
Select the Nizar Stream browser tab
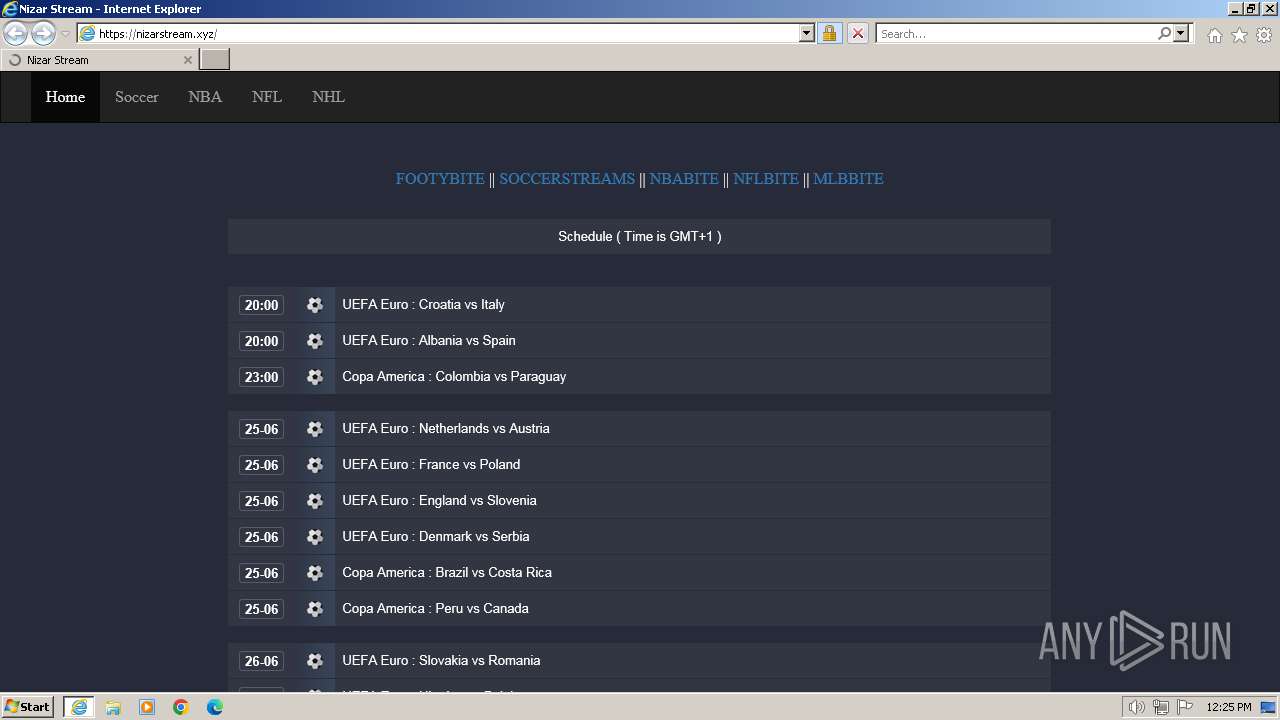tap(98, 60)
